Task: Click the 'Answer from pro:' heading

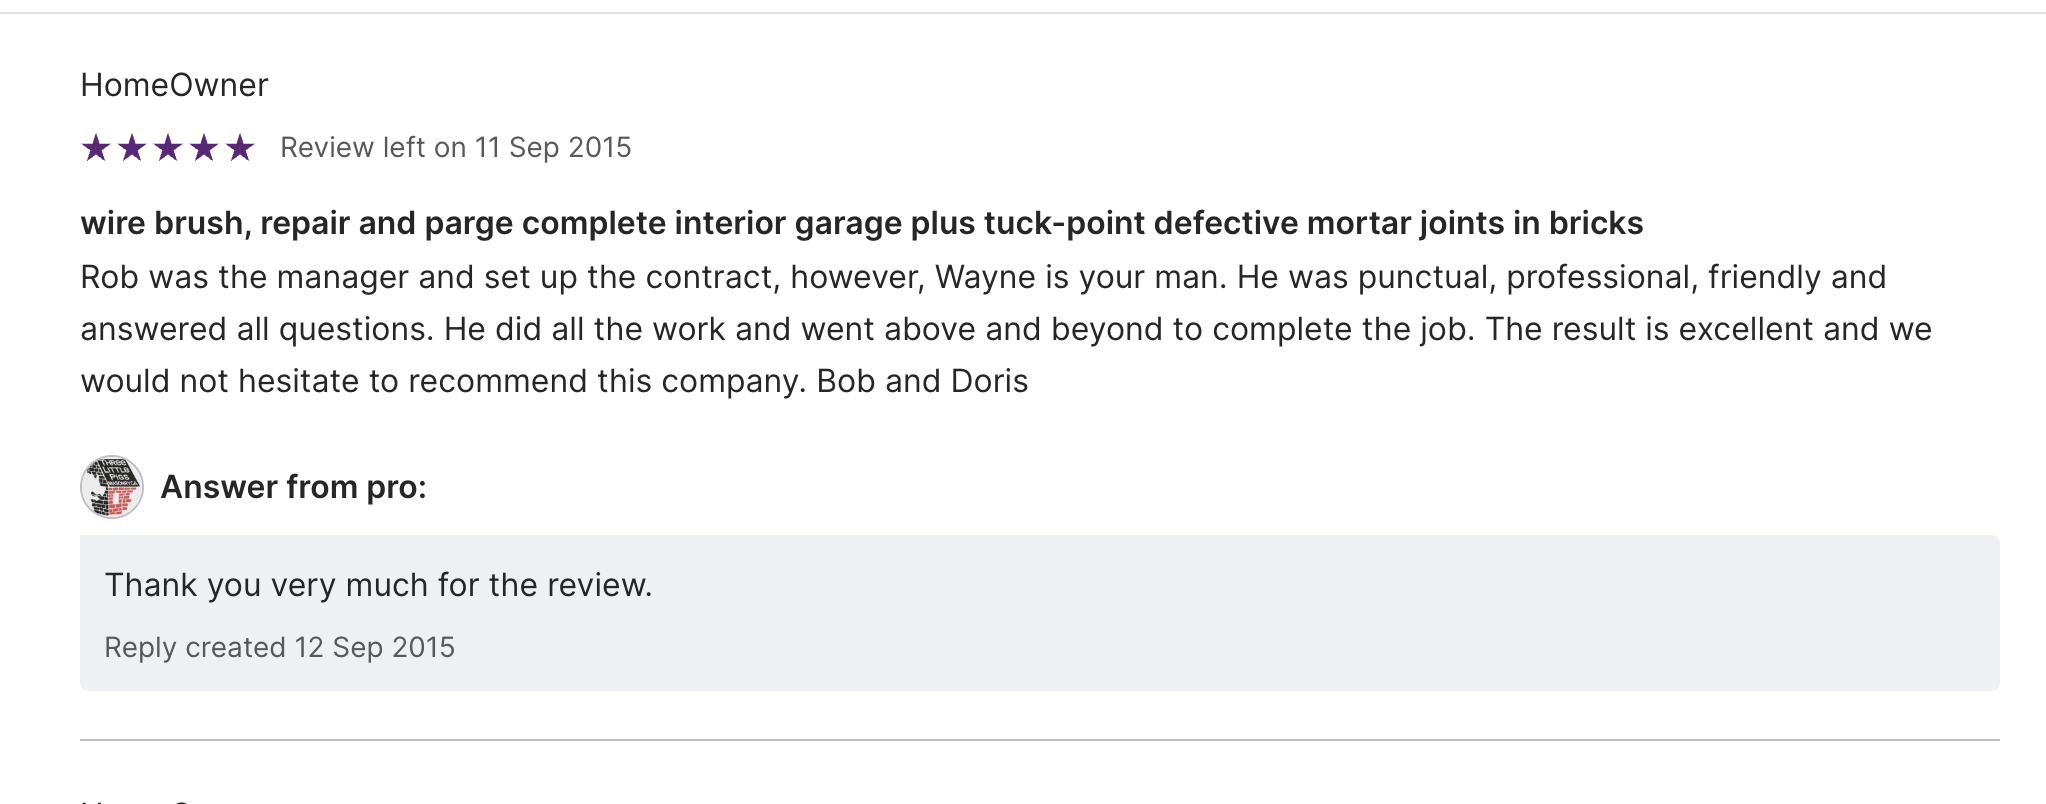Action: click(293, 487)
